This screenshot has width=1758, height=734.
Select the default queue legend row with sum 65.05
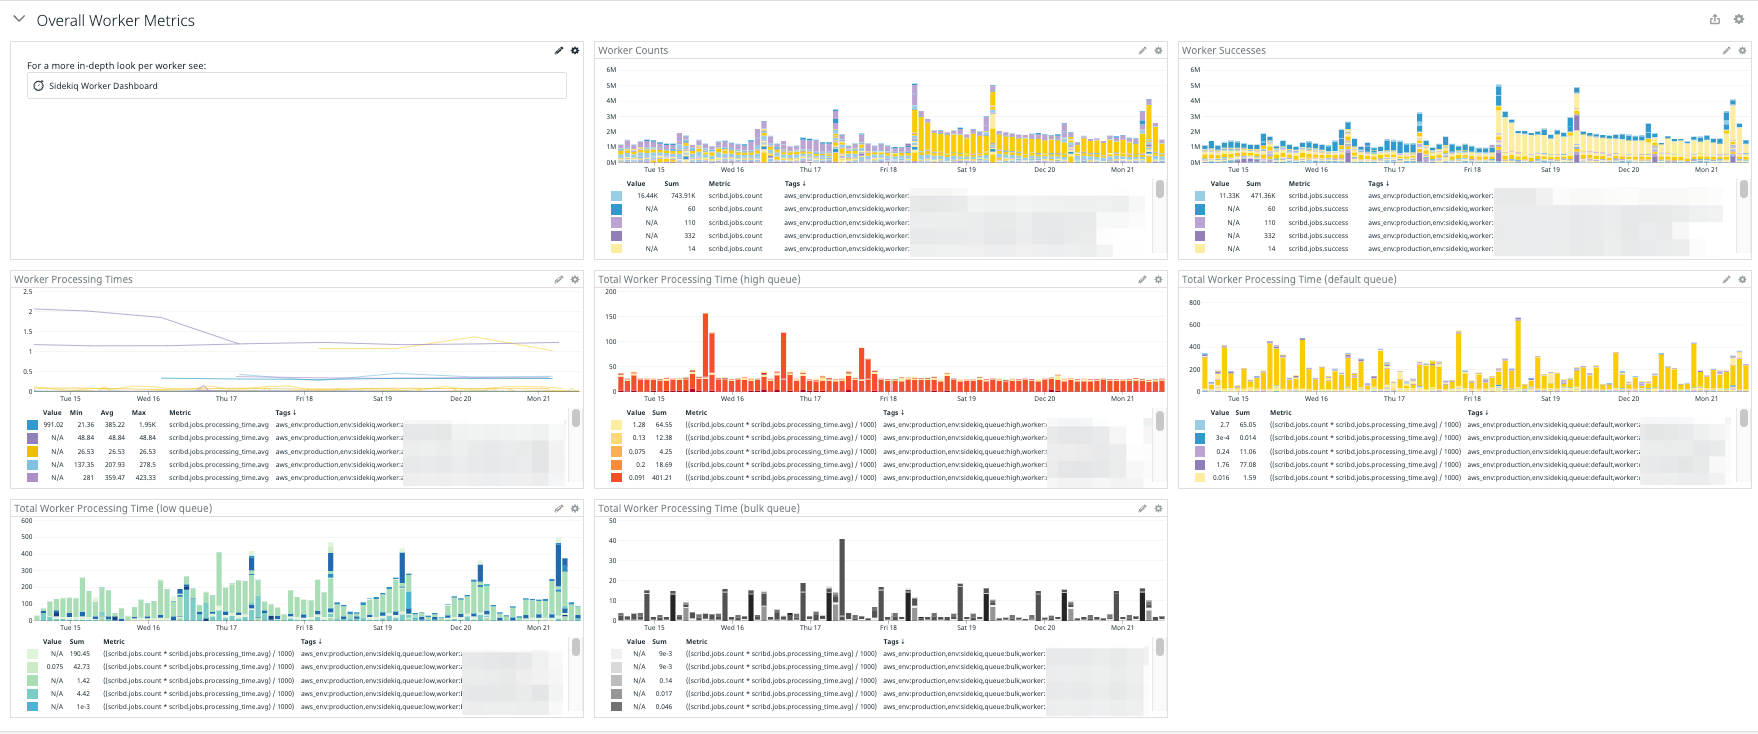1464,425
